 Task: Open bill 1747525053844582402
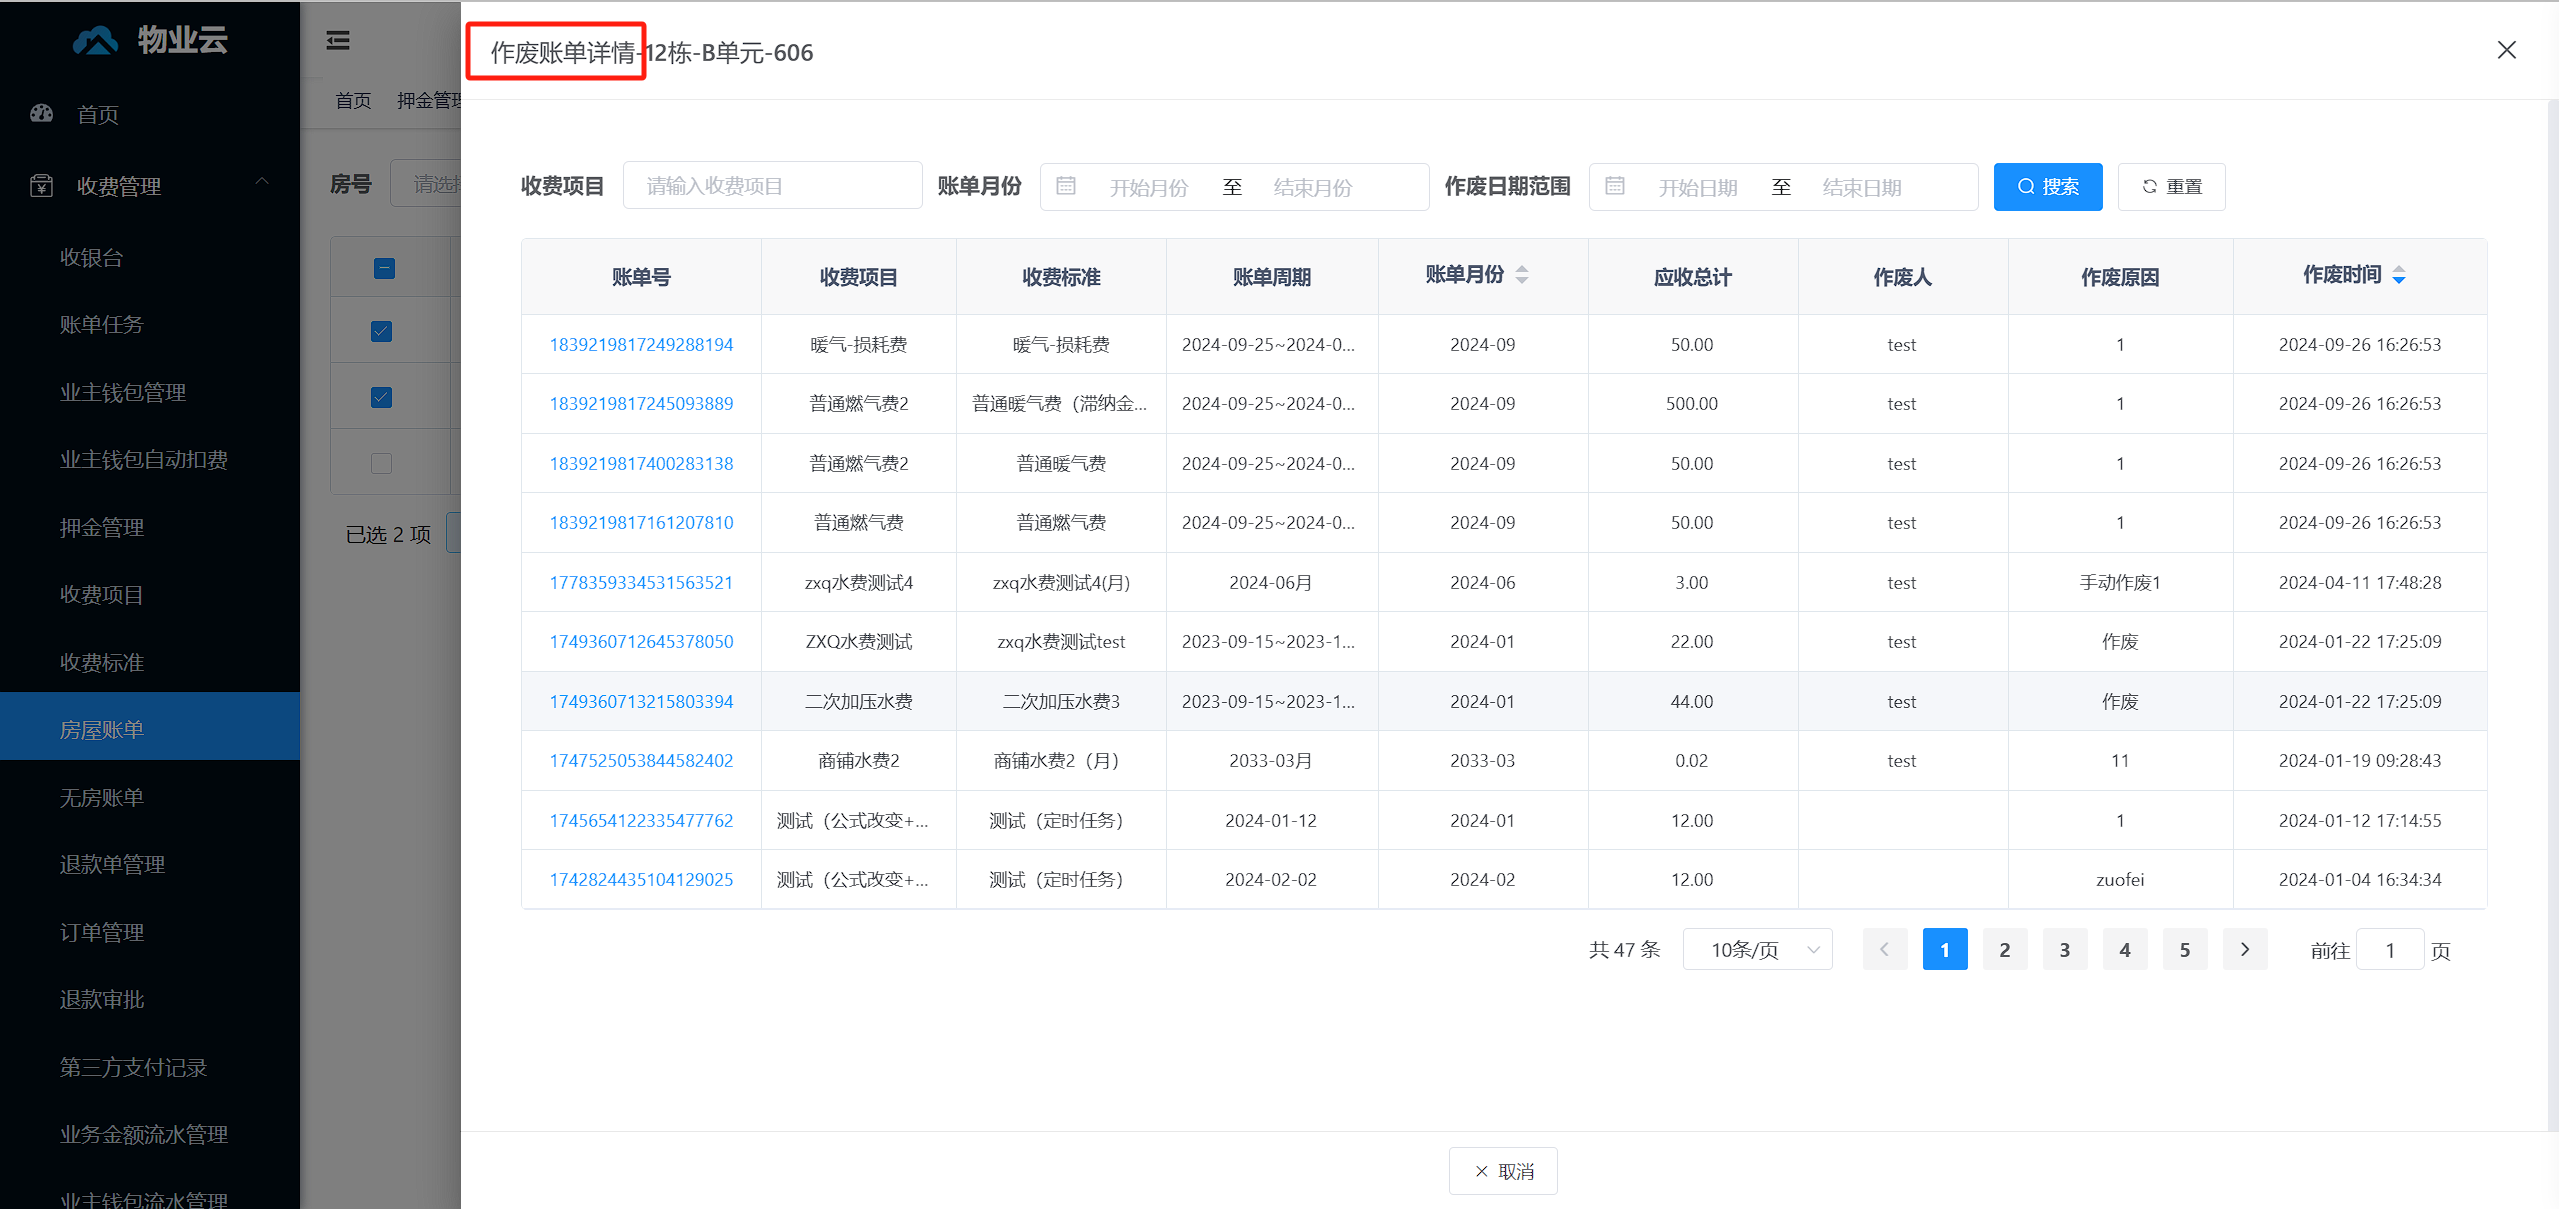[641, 760]
